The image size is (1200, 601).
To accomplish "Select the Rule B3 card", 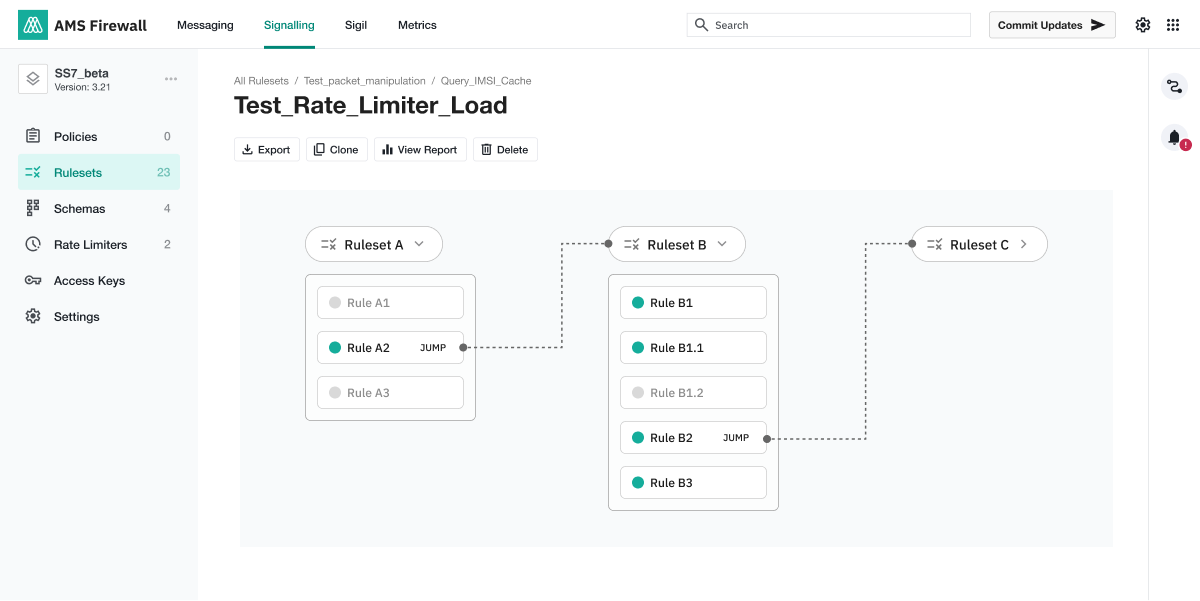I will [693, 483].
